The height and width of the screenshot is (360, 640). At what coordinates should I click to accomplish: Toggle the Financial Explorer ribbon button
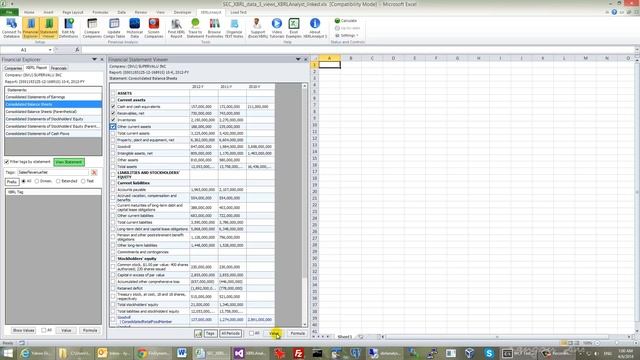(31, 28)
